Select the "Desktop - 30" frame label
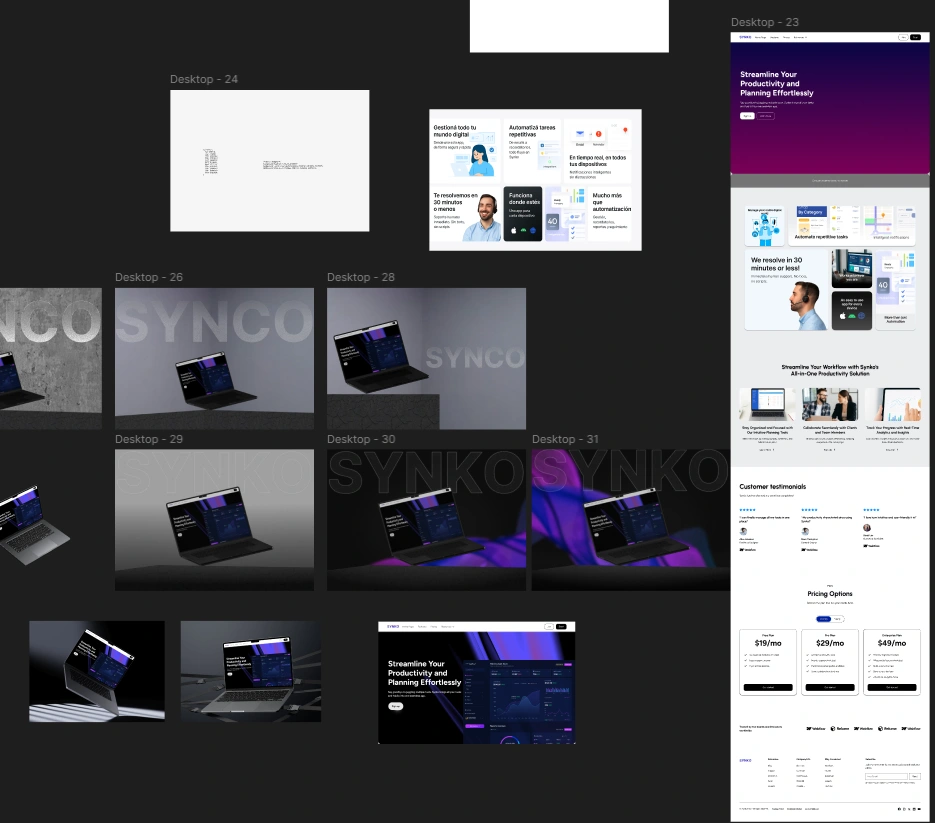 coord(361,439)
